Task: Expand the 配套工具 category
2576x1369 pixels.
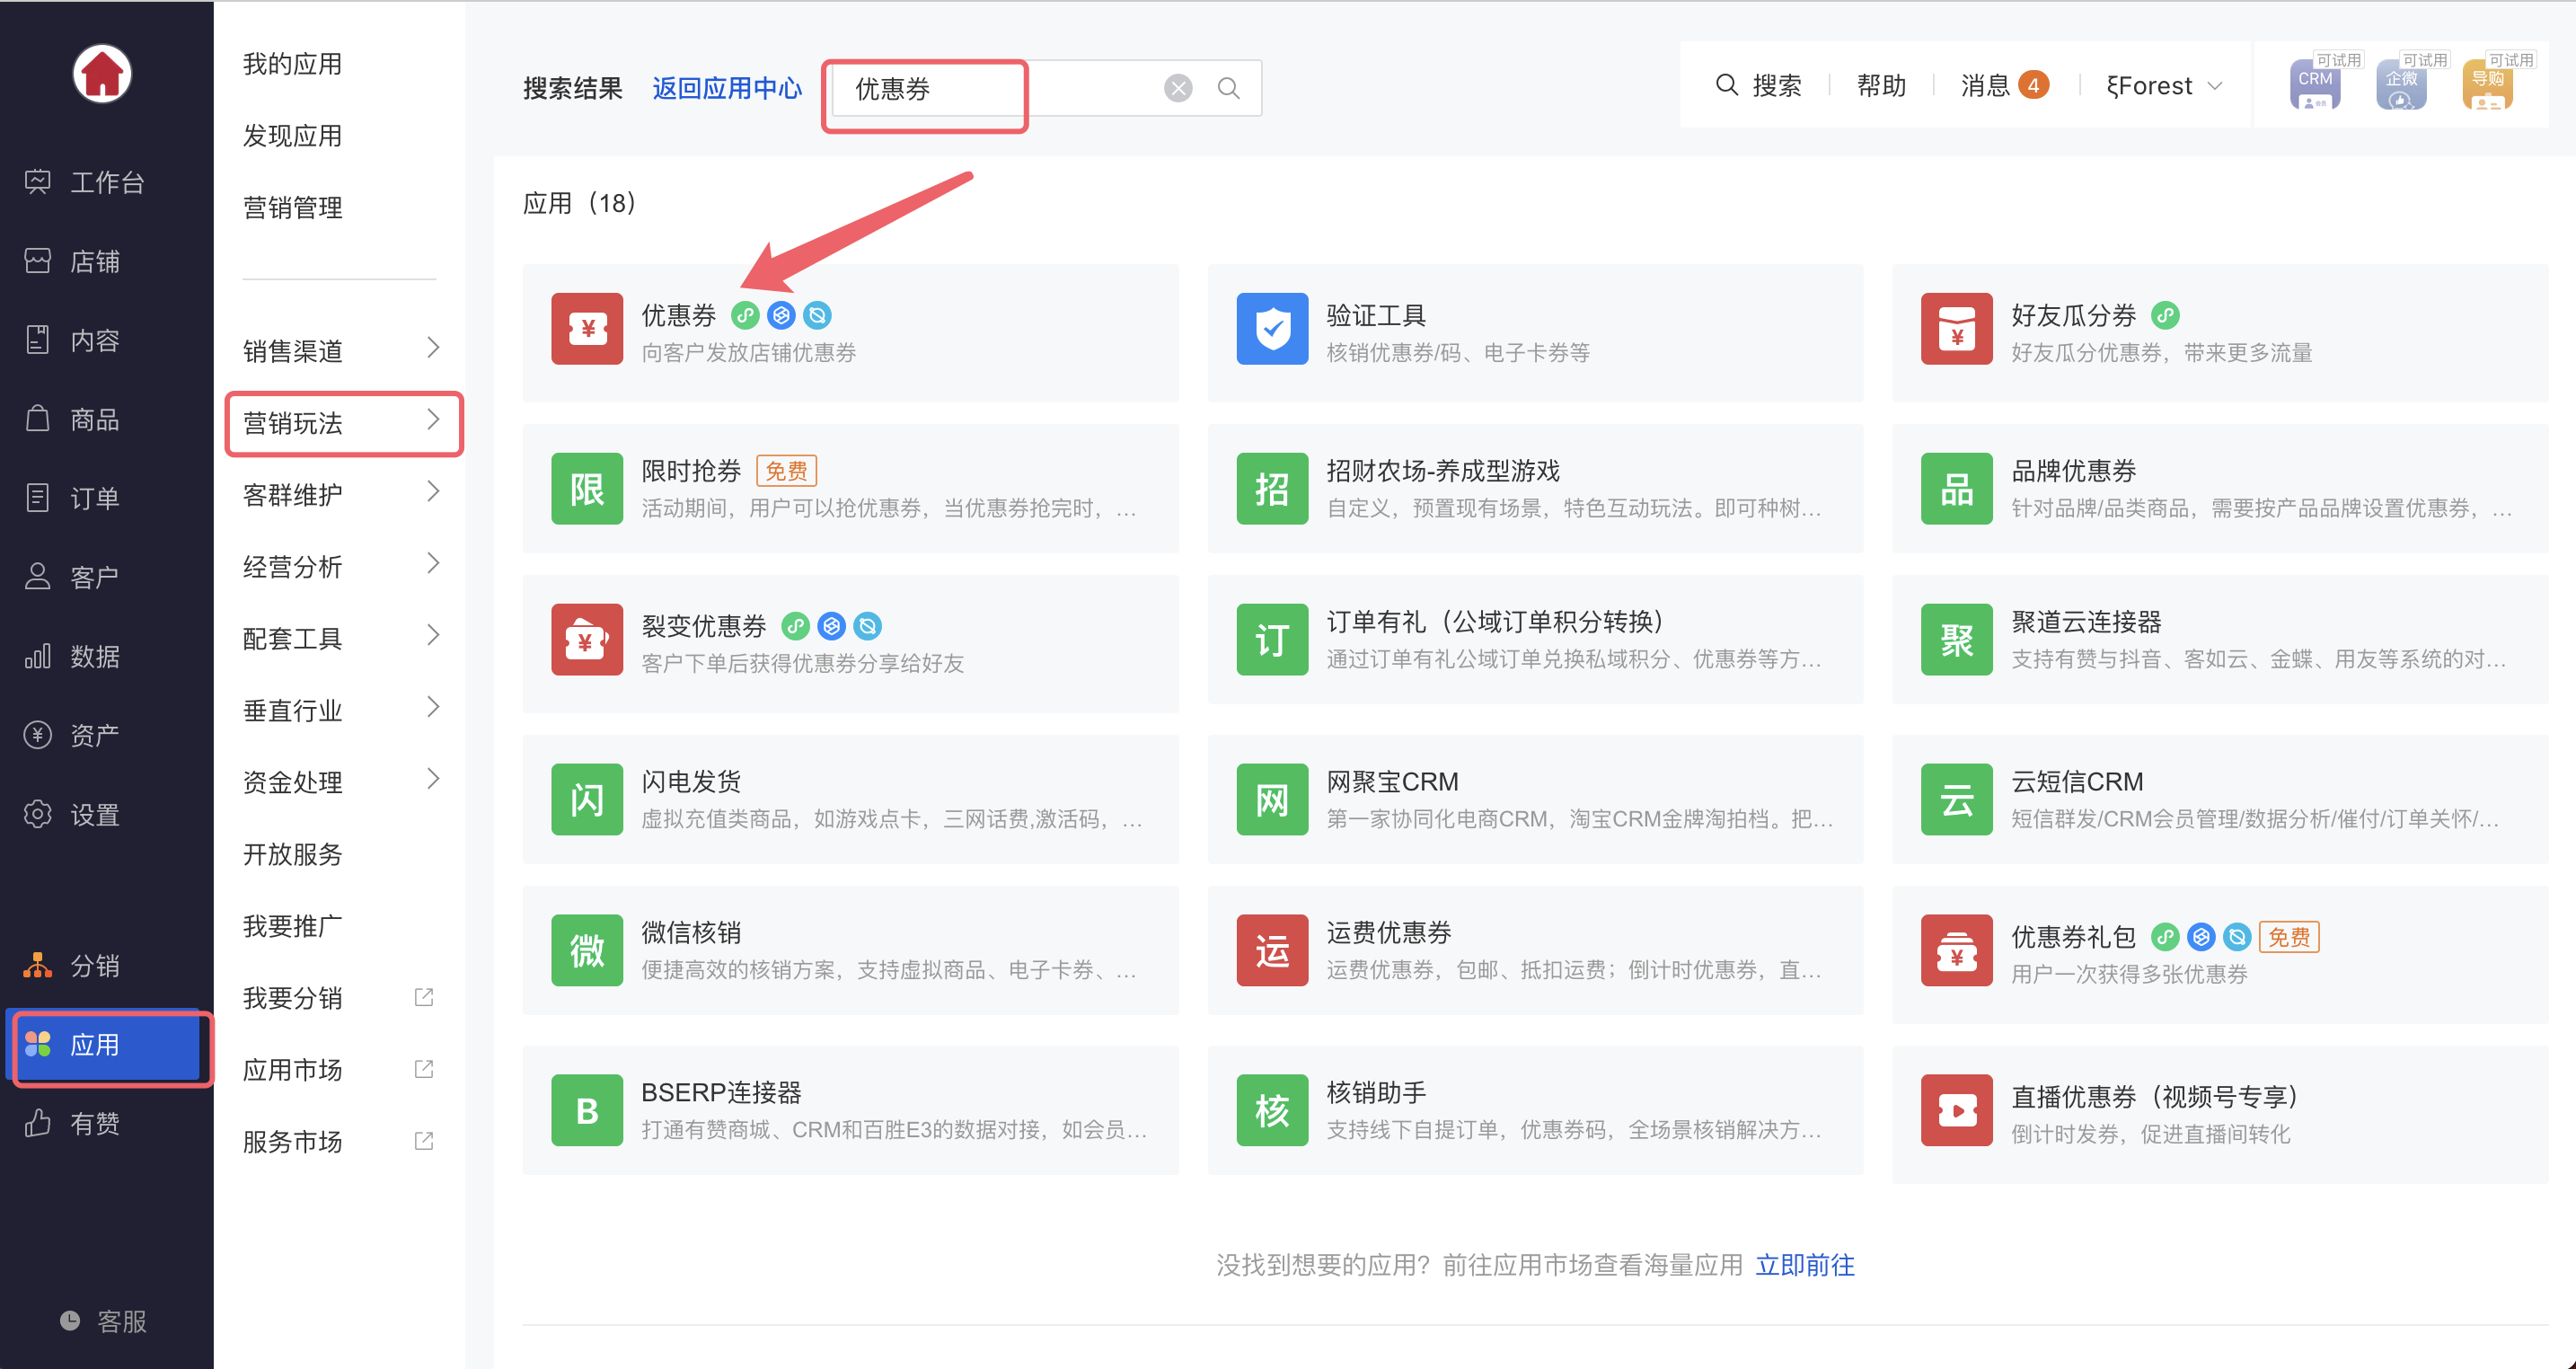Action: tap(340, 638)
